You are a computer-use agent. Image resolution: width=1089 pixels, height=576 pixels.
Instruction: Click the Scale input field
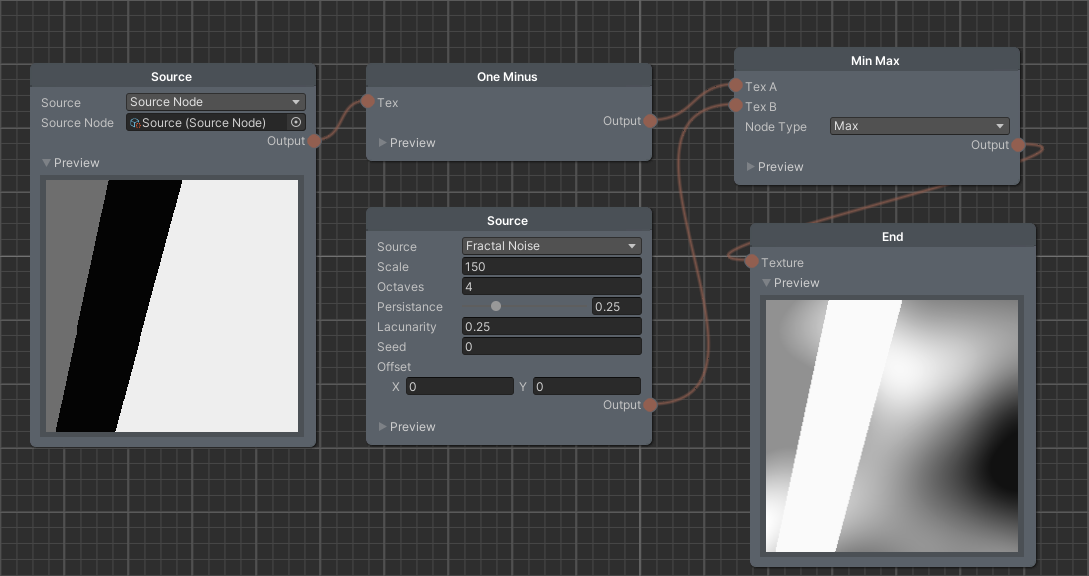[551, 267]
